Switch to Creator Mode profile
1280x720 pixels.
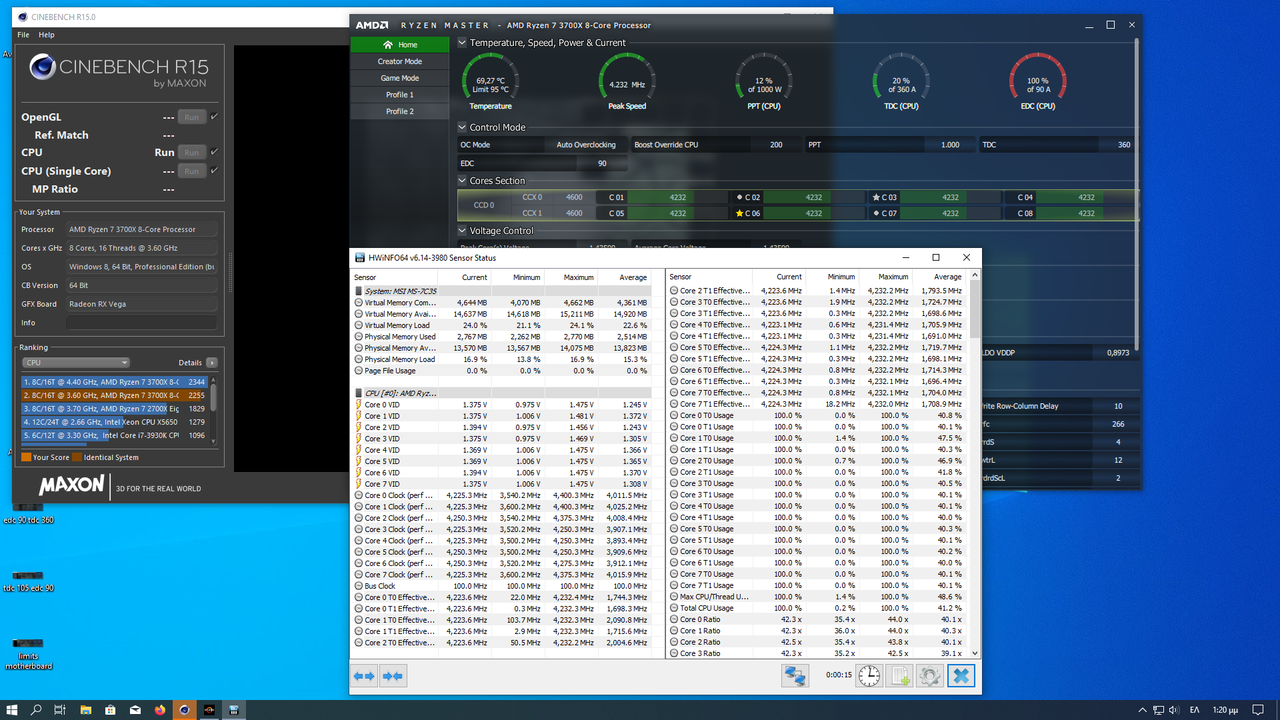(x=399, y=61)
